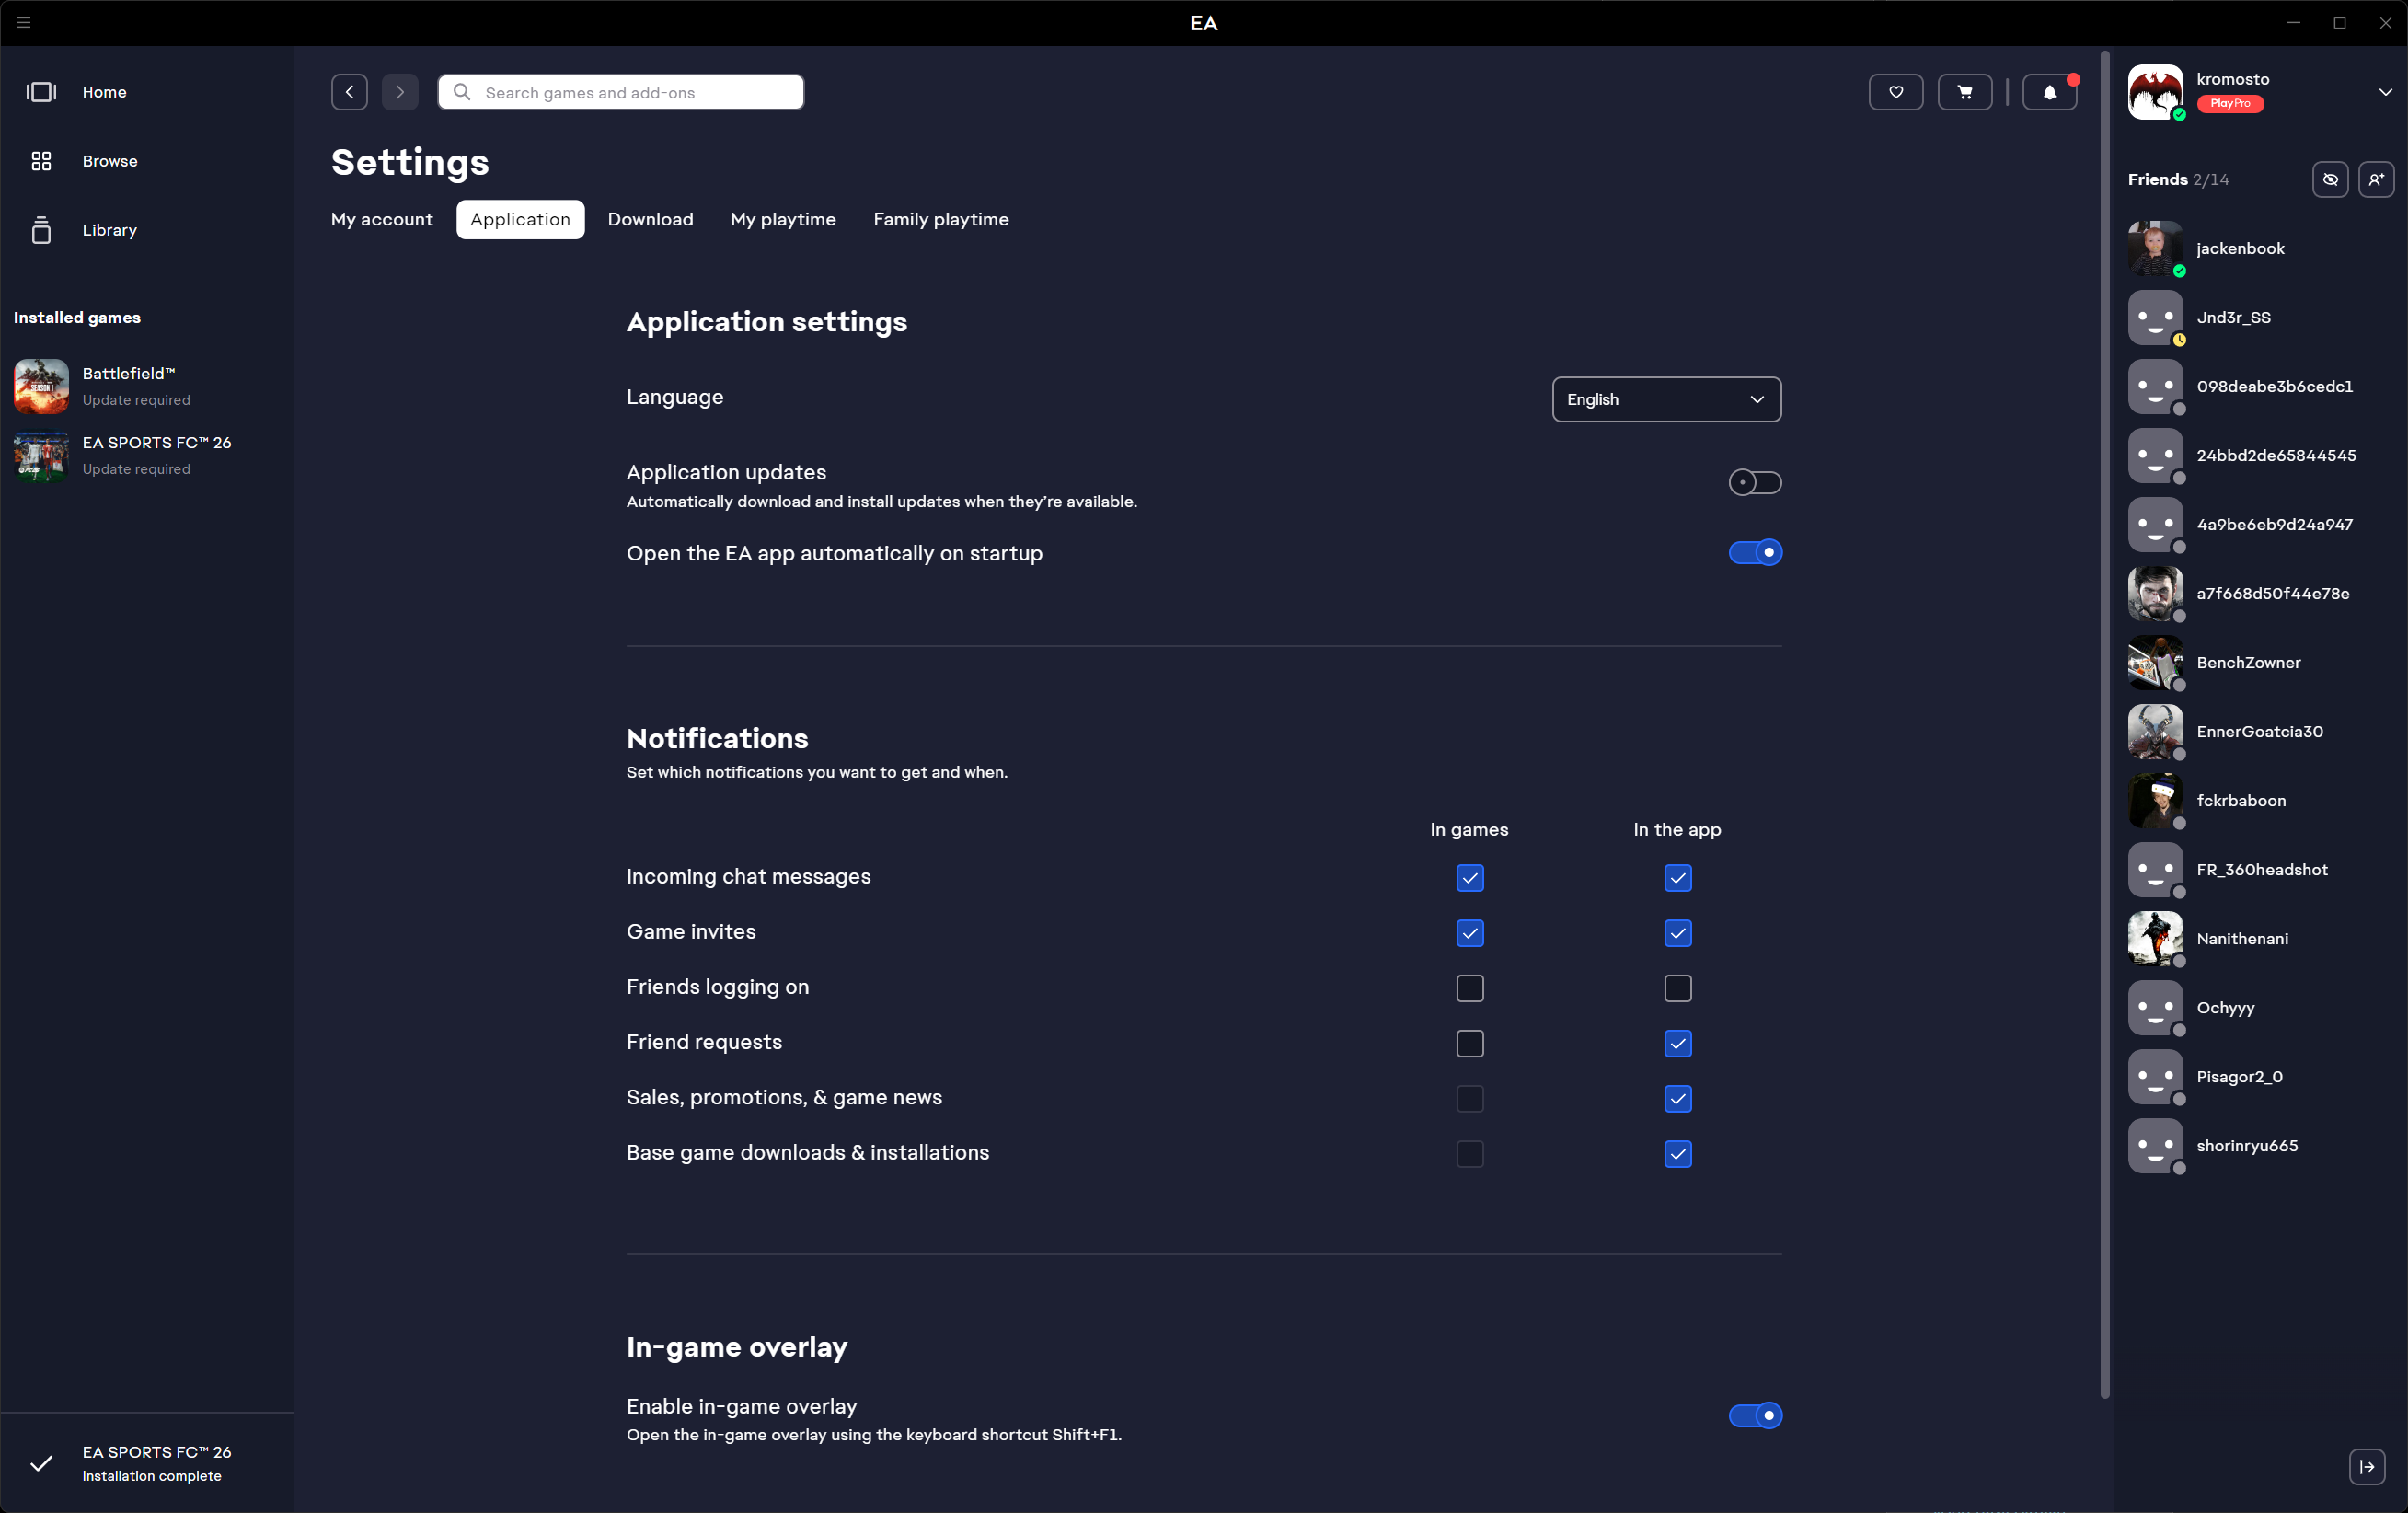Click FR_360headshot friend avatar

pyautogui.click(x=2155, y=869)
